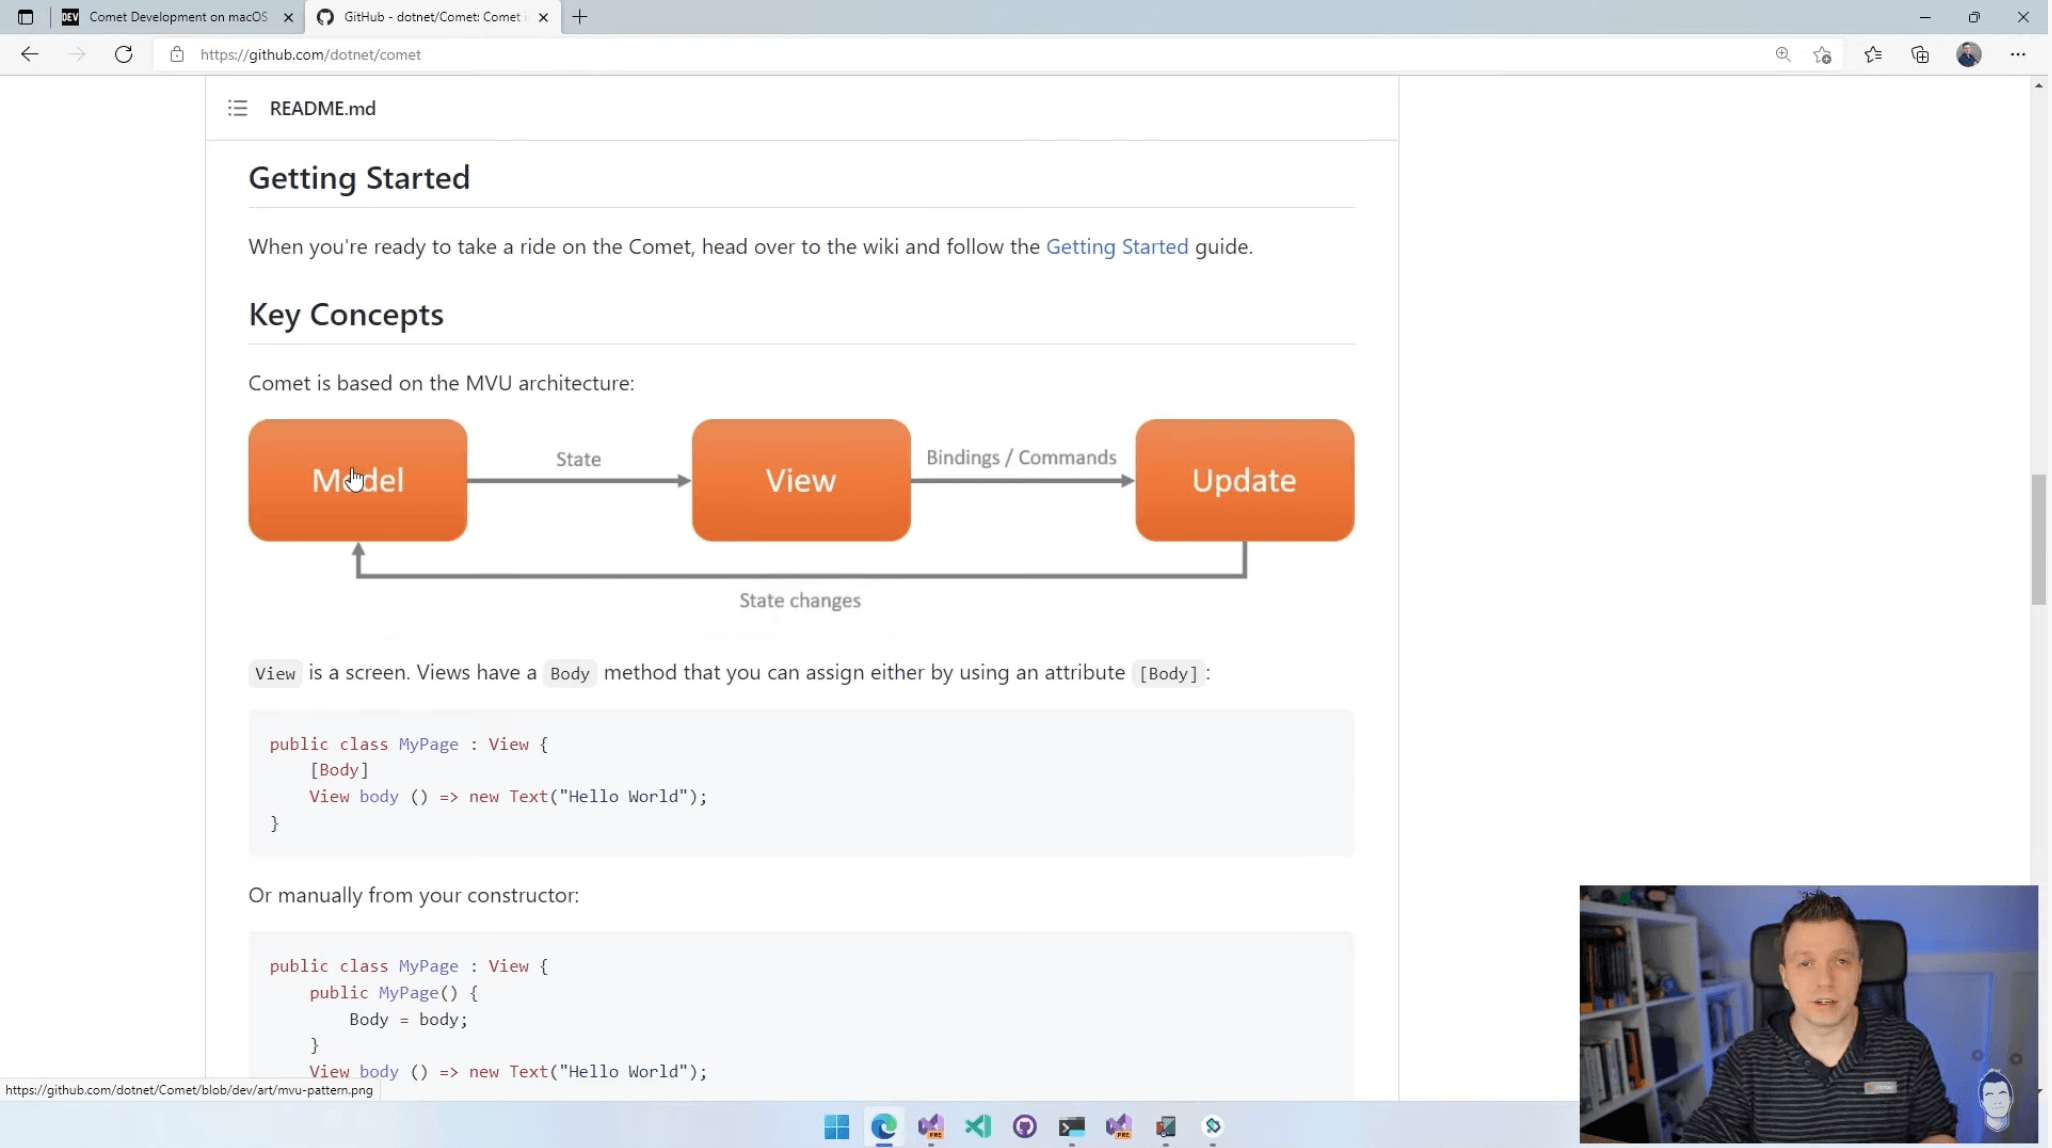Open the Collections panel
Image resolution: width=2052 pixels, height=1148 pixels.
[1920, 55]
